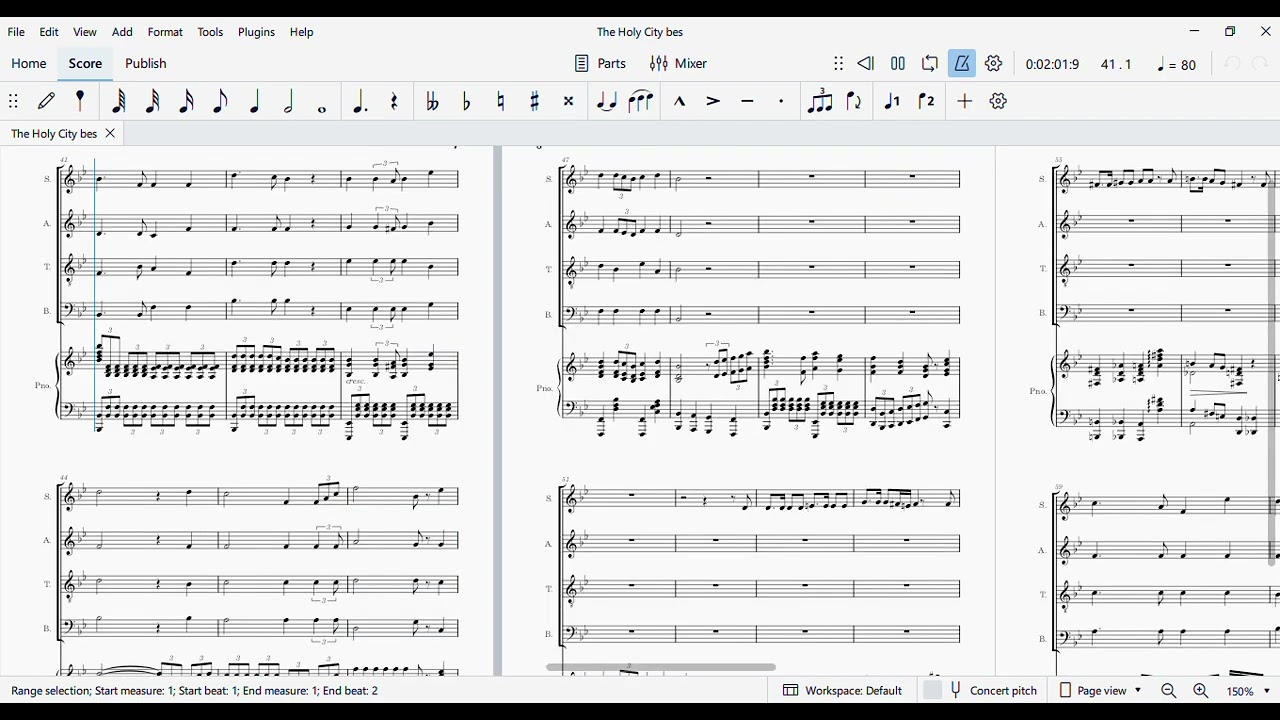1280x720 pixels.
Task: Switch to the Score tab
Action: click(85, 63)
